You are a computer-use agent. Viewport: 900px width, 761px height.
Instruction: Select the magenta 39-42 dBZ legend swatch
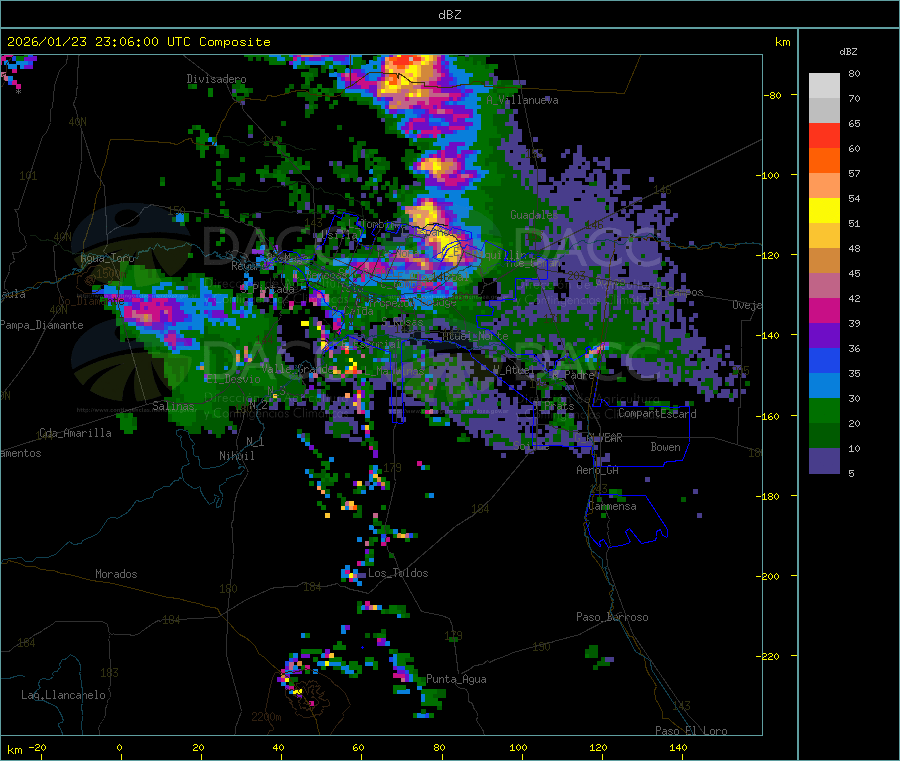pyautogui.click(x=824, y=310)
